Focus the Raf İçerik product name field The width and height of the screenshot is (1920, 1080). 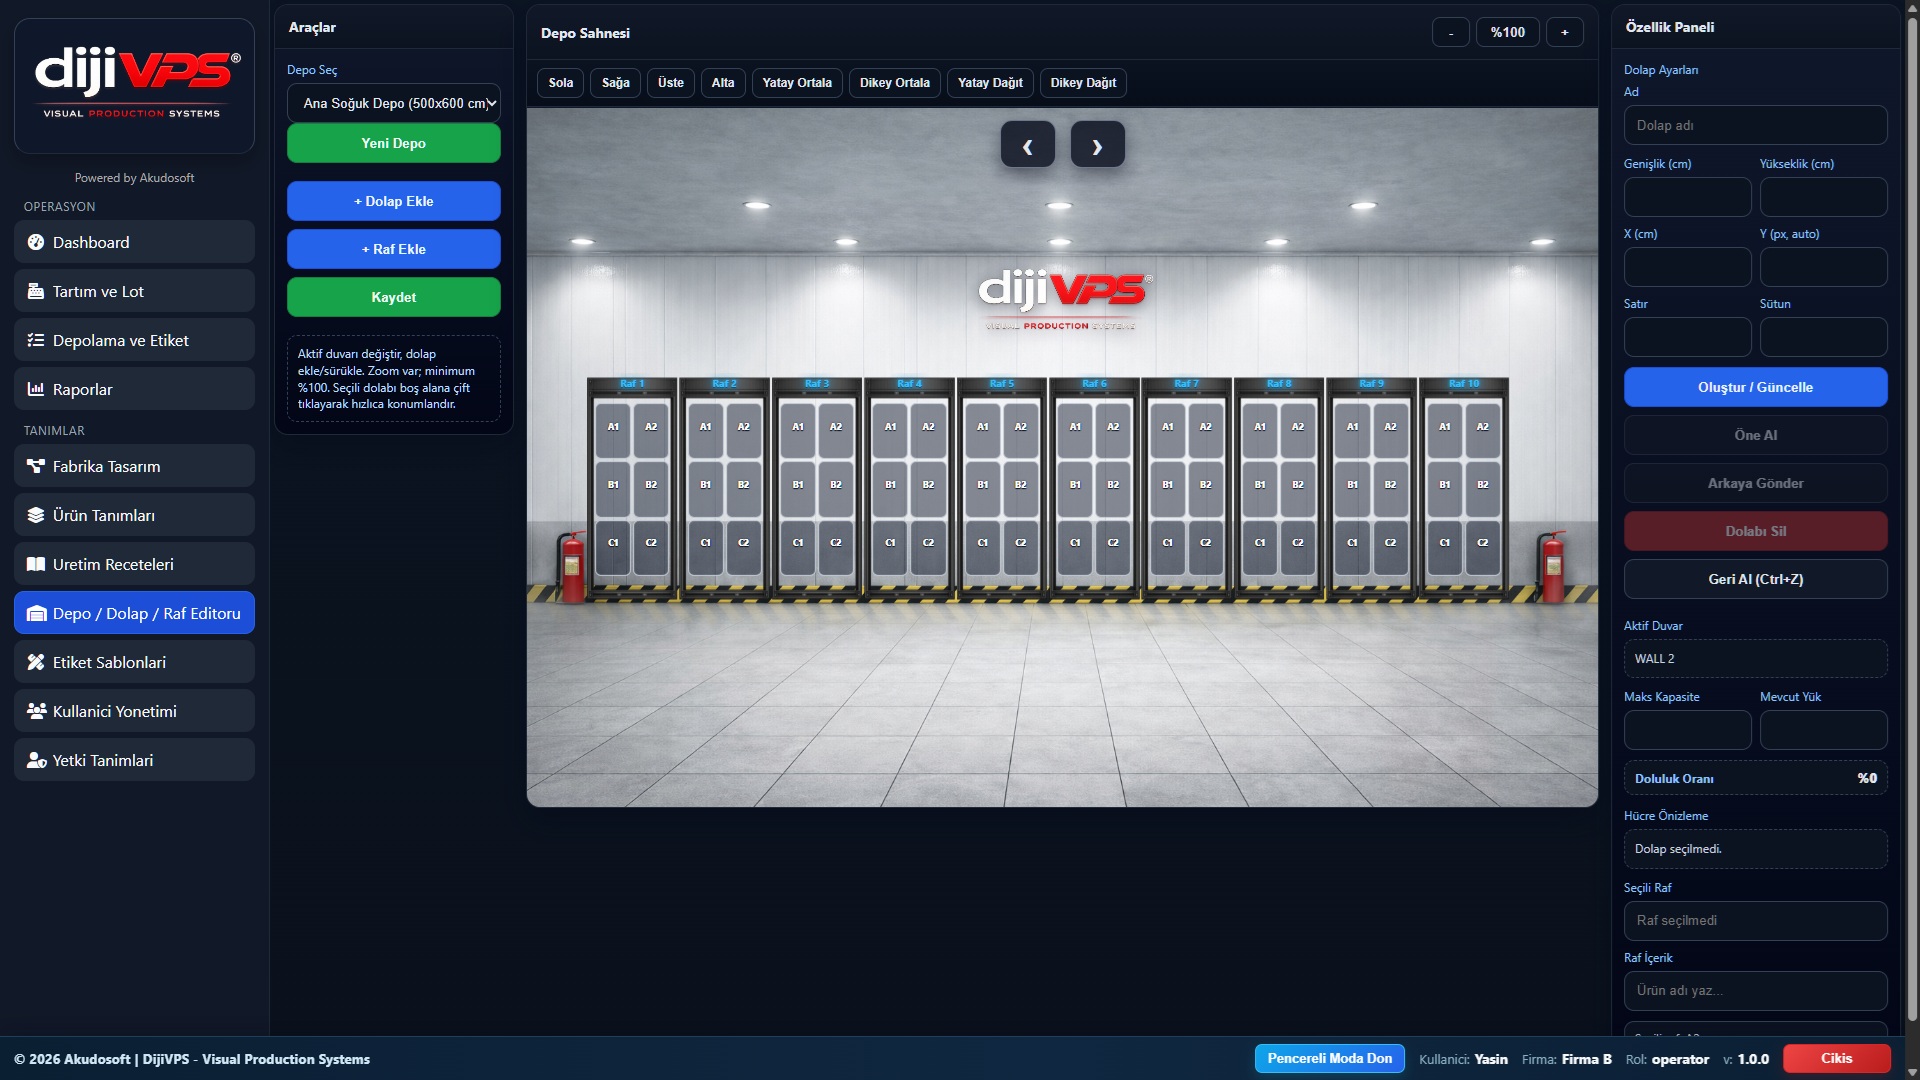[x=1756, y=991]
